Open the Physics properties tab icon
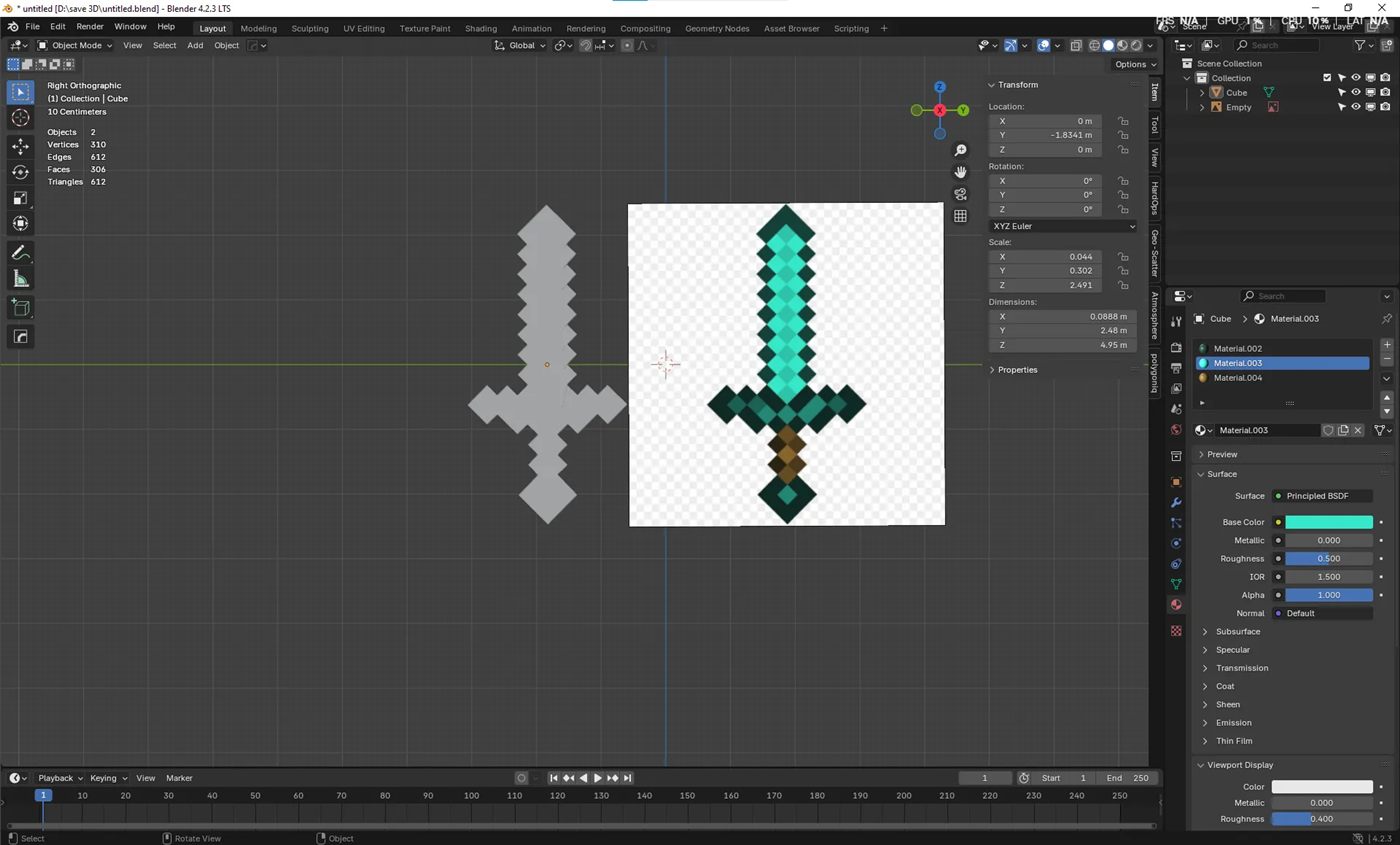Viewport: 1400px width, 845px height. coord(1176,543)
